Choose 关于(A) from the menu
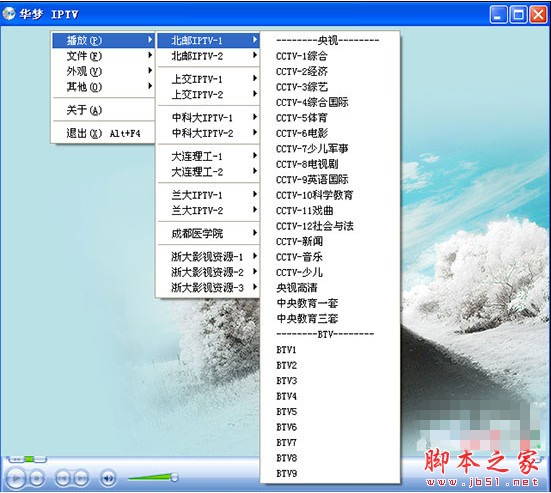 [103, 110]
